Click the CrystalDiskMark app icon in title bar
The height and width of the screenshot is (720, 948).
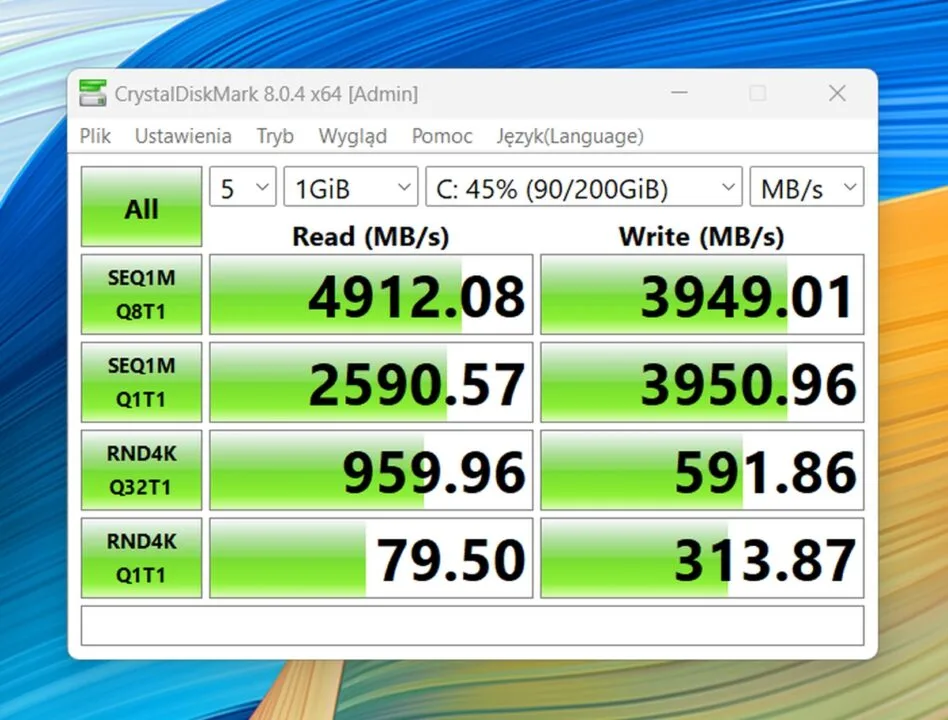[x=93, y=93]
